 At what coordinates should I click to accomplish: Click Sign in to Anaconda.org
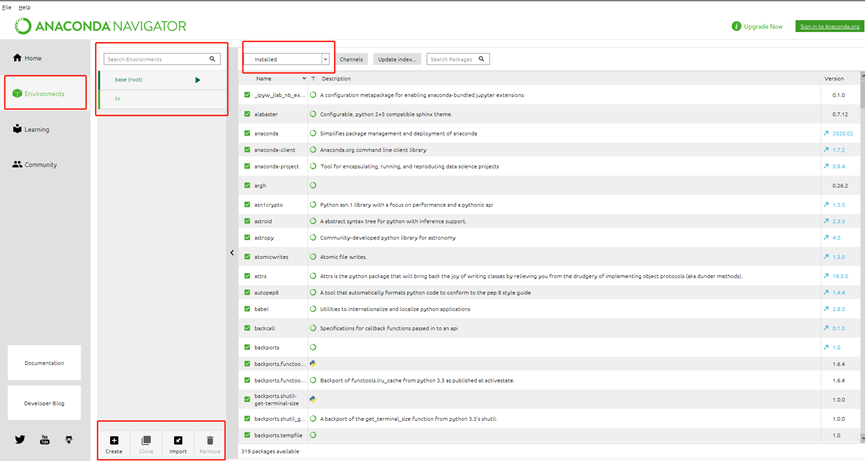click(x=829, y=26)
